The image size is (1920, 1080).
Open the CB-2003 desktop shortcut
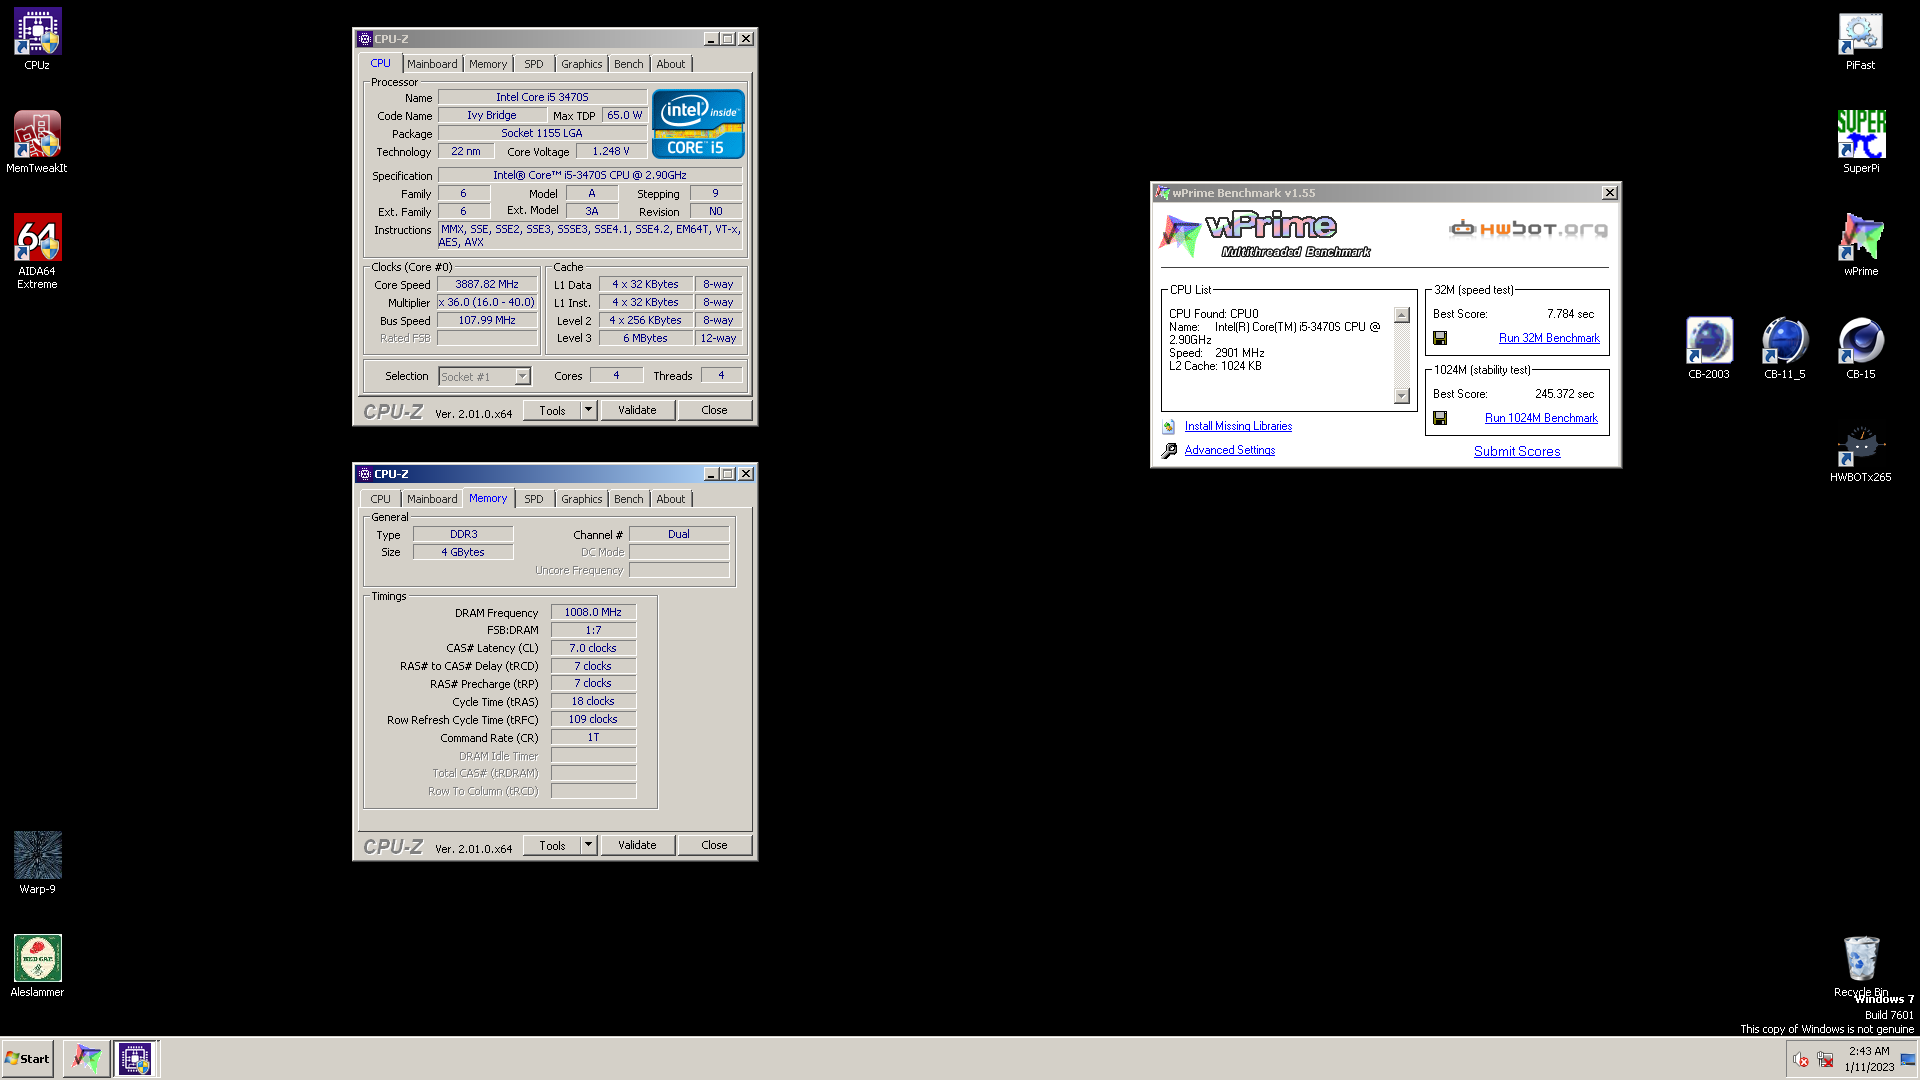[1708, 349]
